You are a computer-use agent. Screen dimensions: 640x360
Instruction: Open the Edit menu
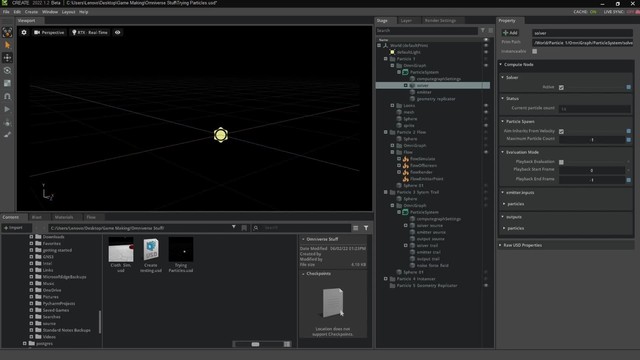point(17,12)
